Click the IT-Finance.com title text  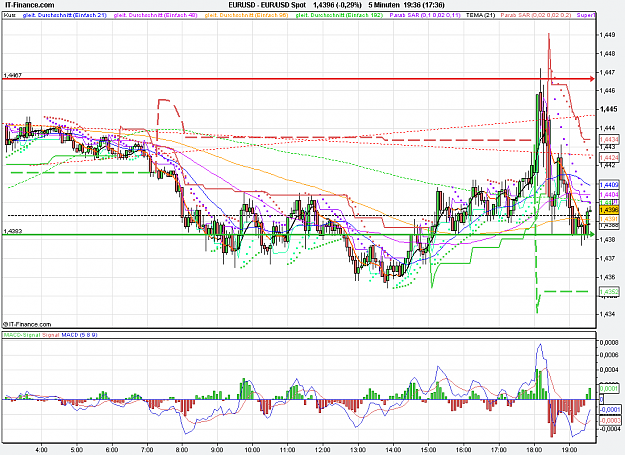(x=29, y=5)
